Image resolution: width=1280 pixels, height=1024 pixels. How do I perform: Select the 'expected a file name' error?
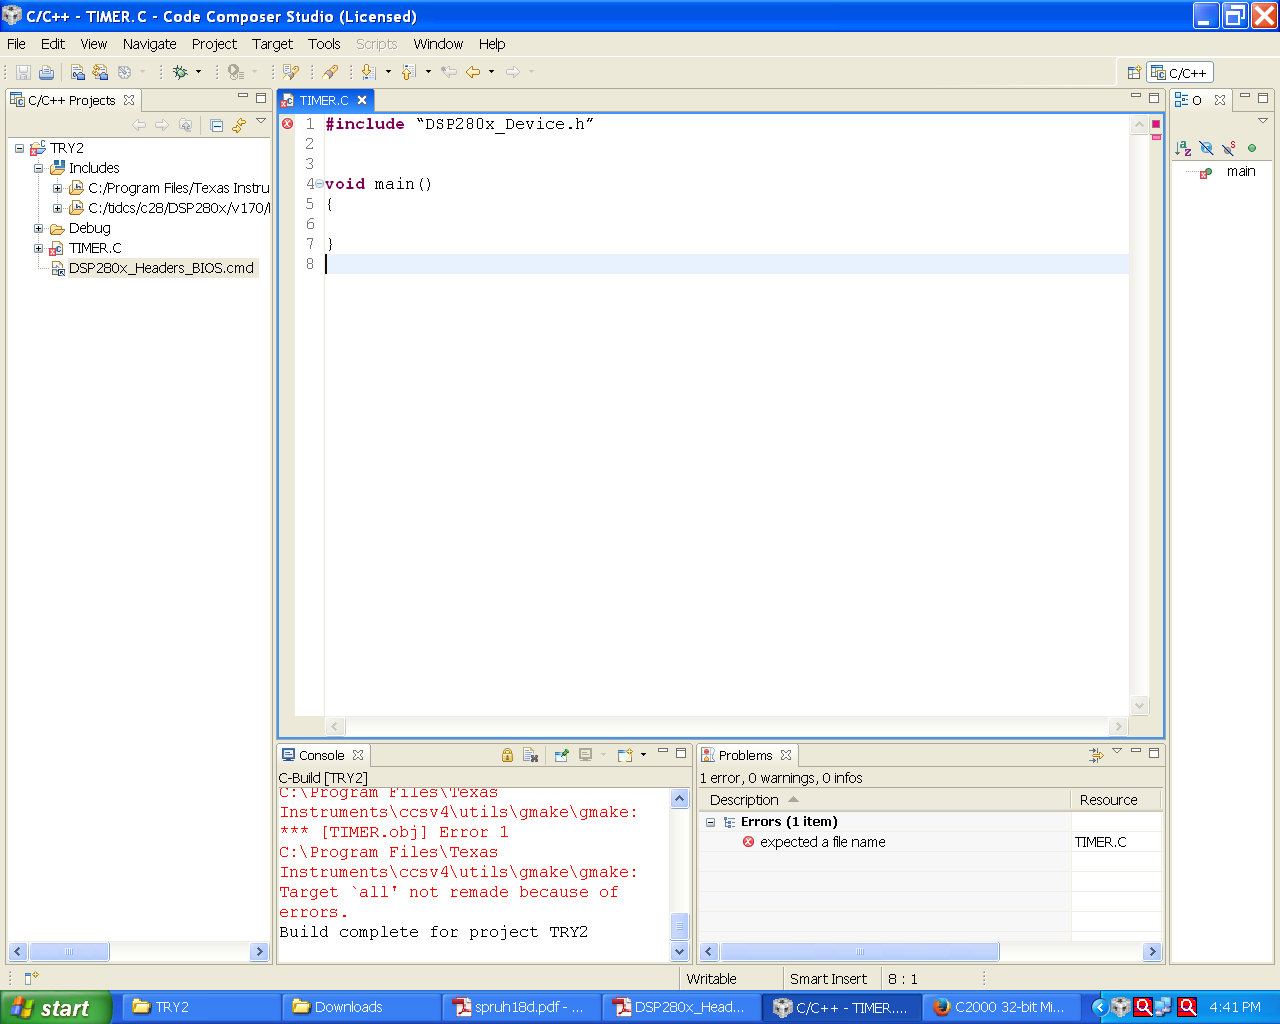click(x=823, y=842)
